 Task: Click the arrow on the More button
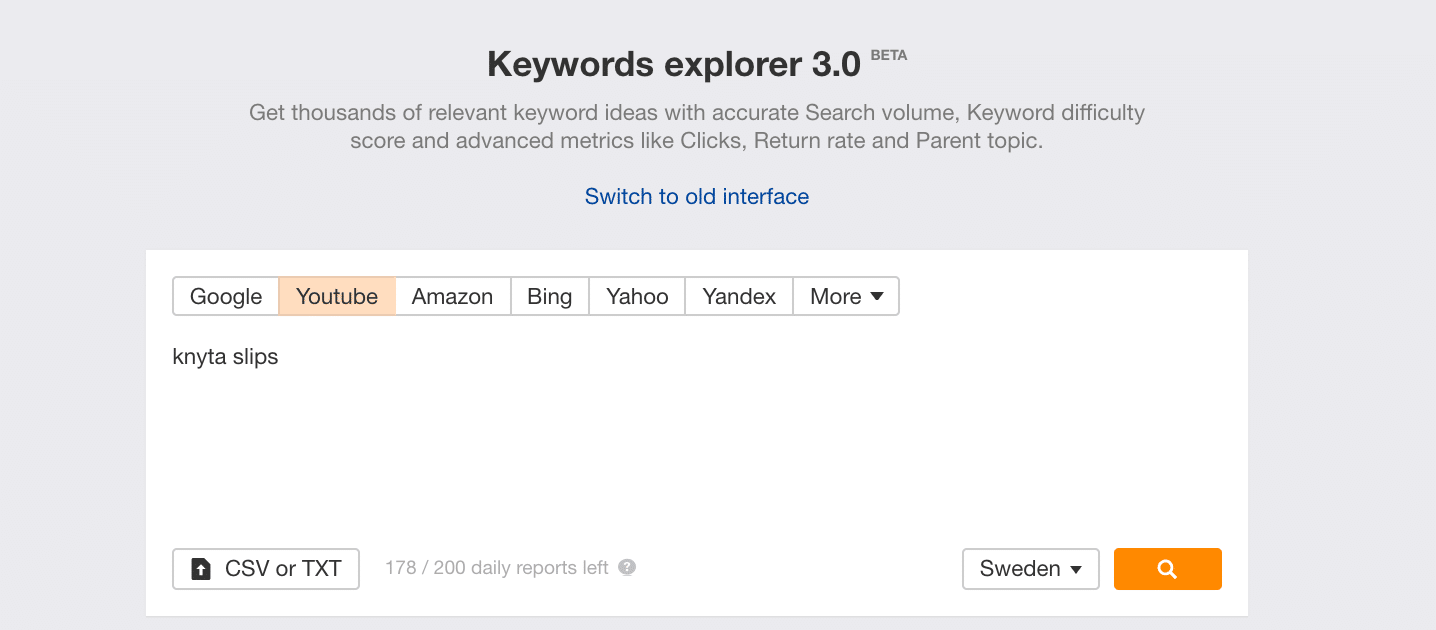(x=877, y=296)
